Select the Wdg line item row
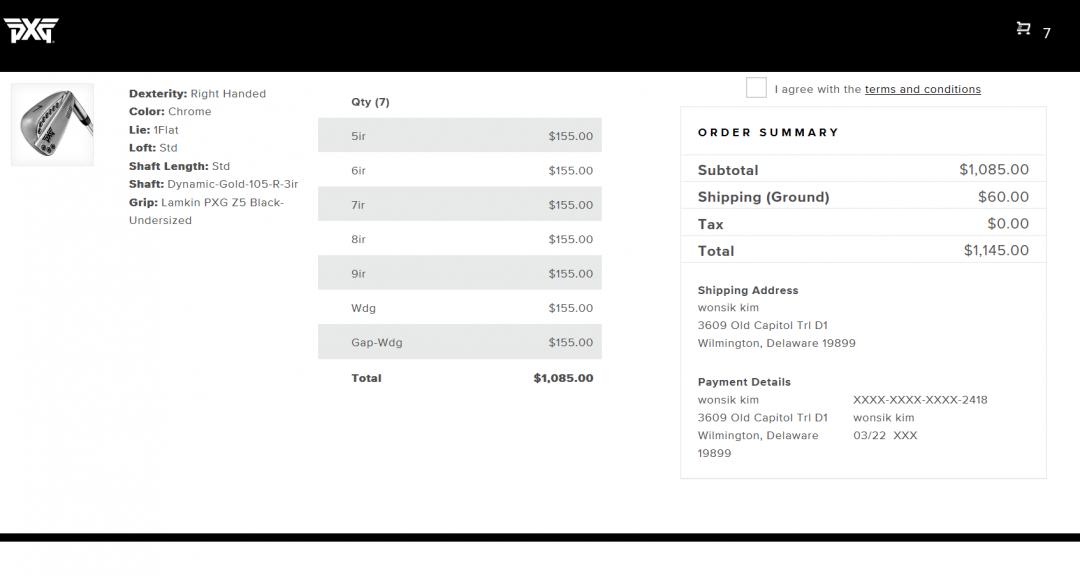 point(460,308)
